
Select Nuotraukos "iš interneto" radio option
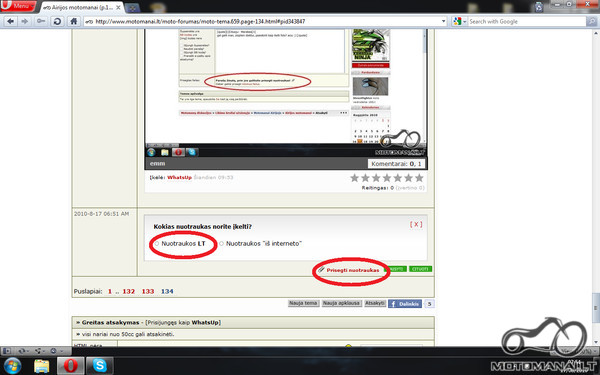221,244
